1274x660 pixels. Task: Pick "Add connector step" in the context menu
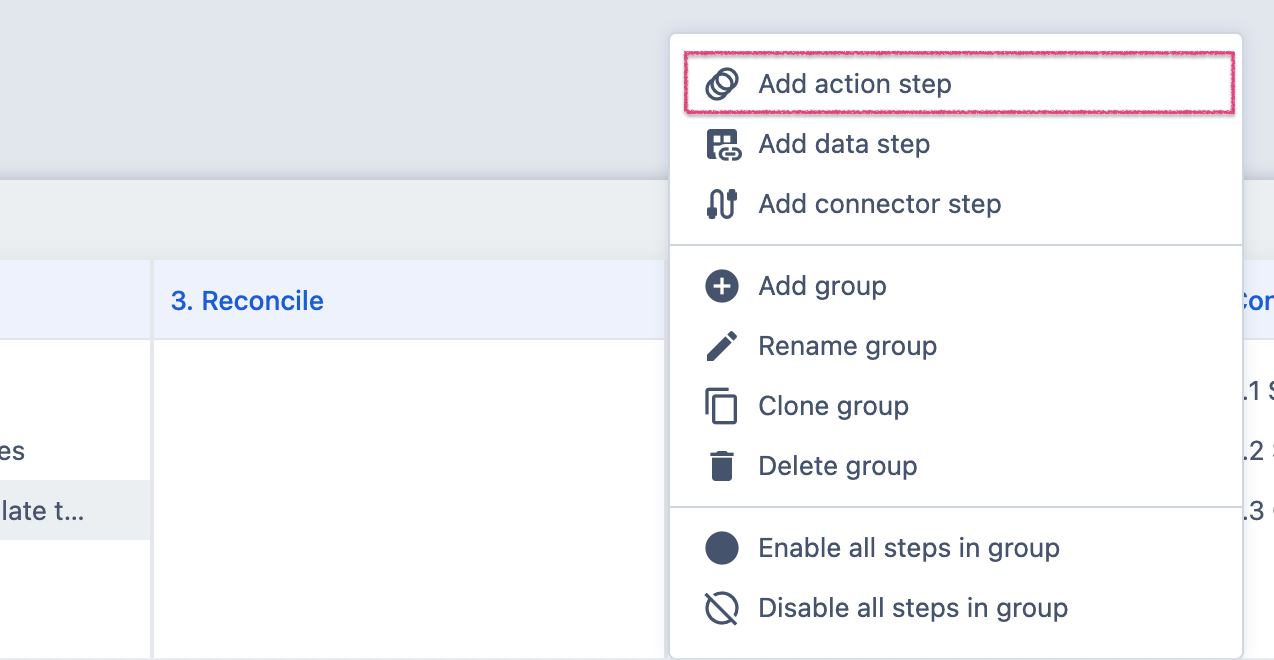[879, 204]
